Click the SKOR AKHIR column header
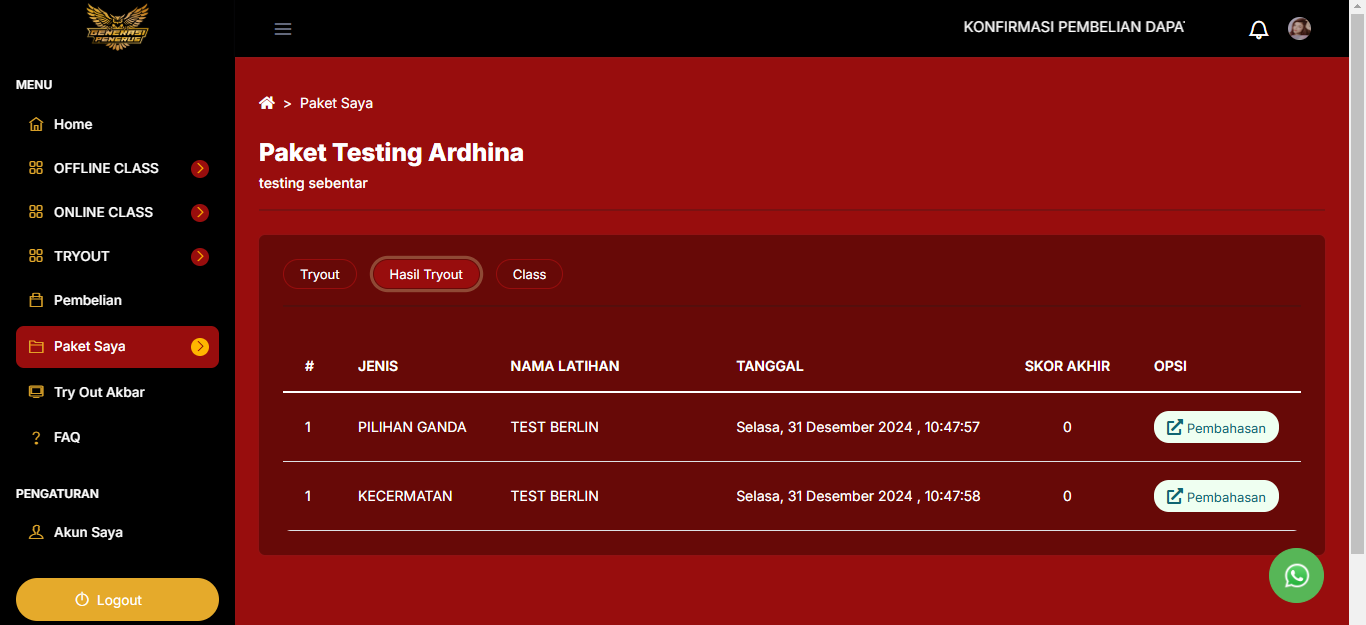Screen dimensions: 1366x625 tap(1067, 366)
